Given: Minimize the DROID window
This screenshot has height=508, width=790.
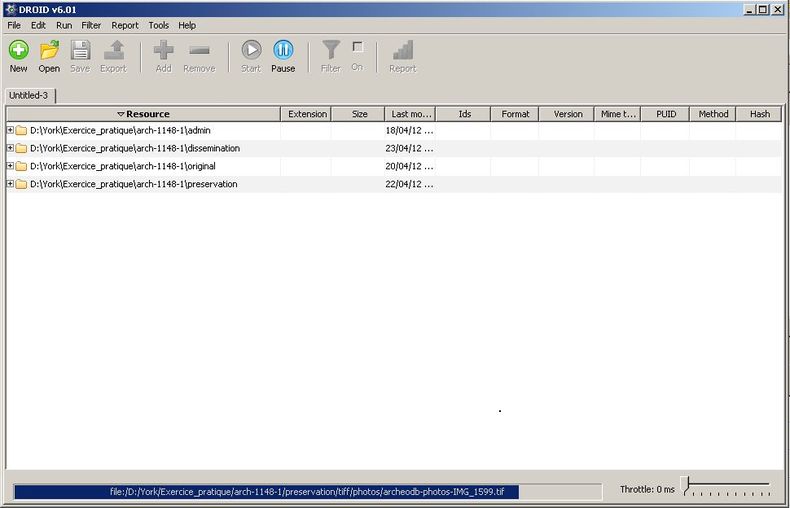Looking at the screenshot, I should point(750,10).
